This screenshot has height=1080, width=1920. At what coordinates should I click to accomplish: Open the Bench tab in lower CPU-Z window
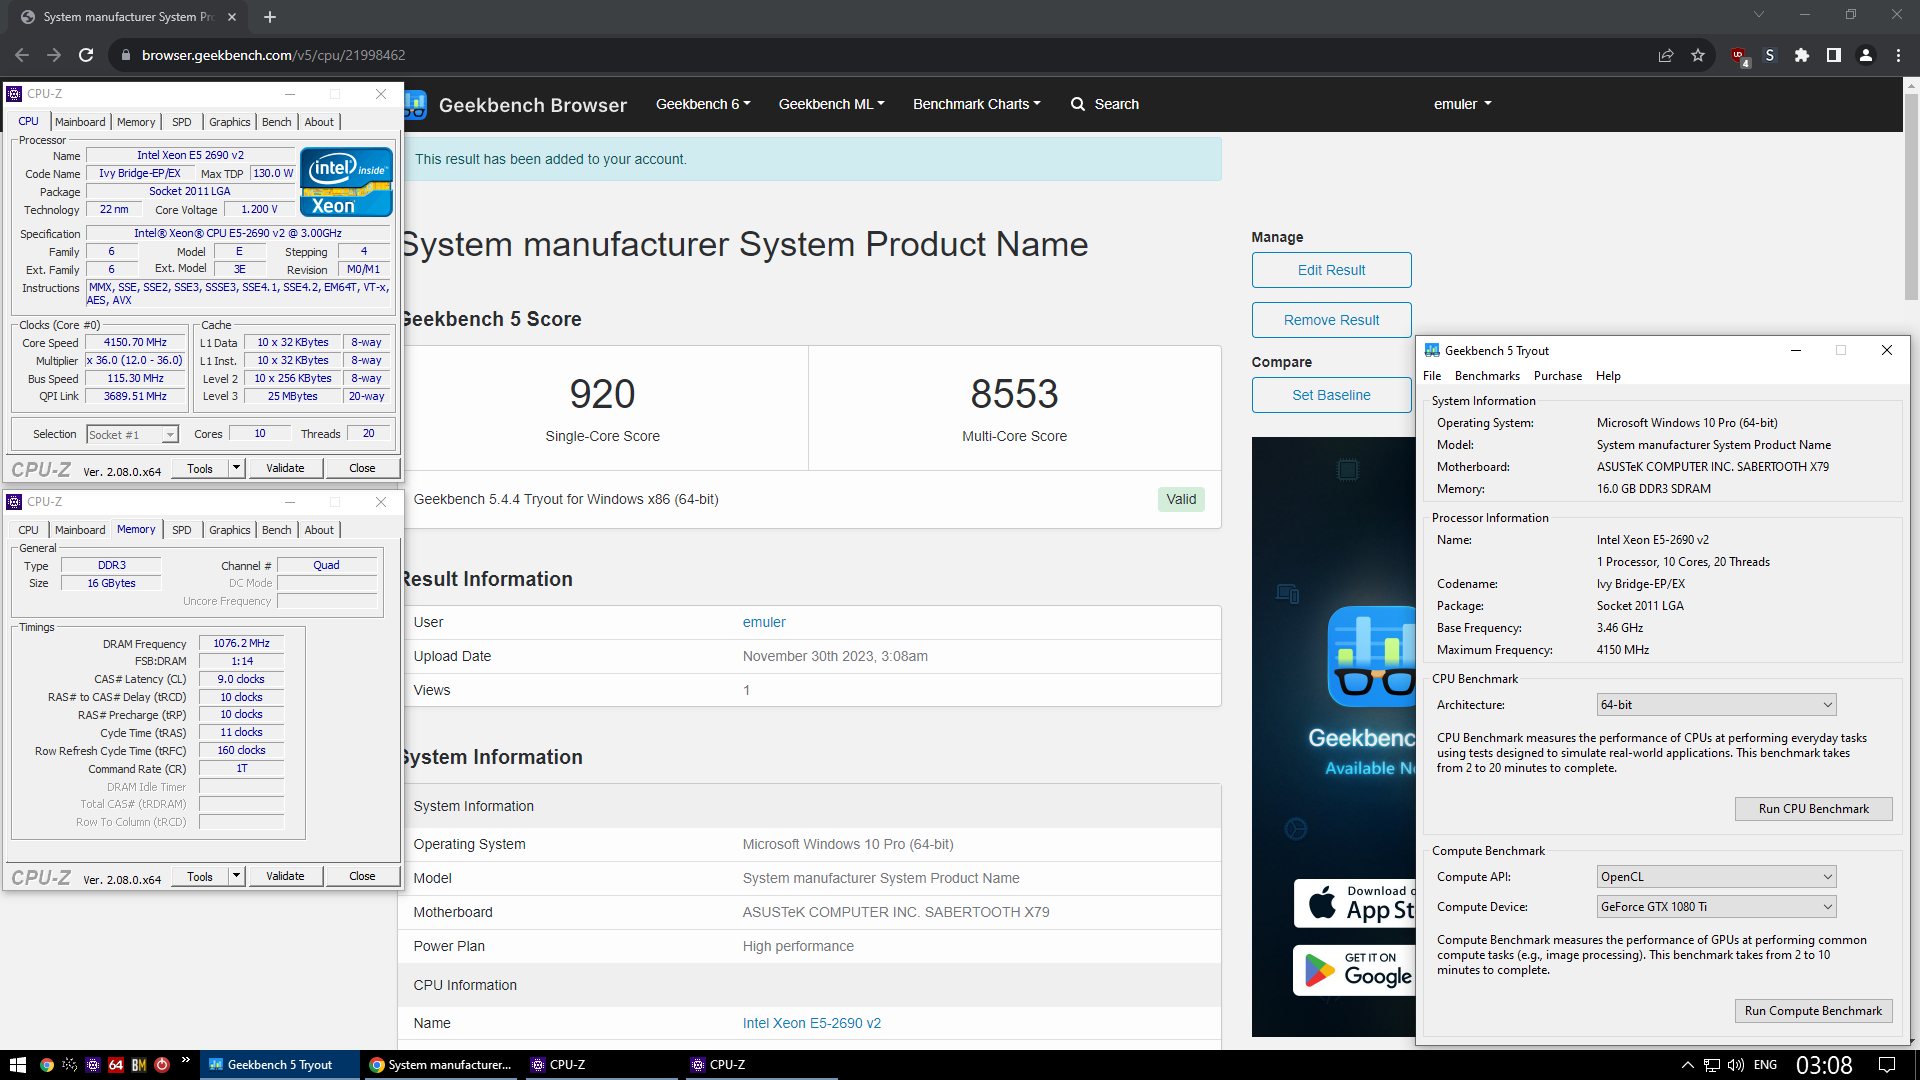tap(276, 530)
